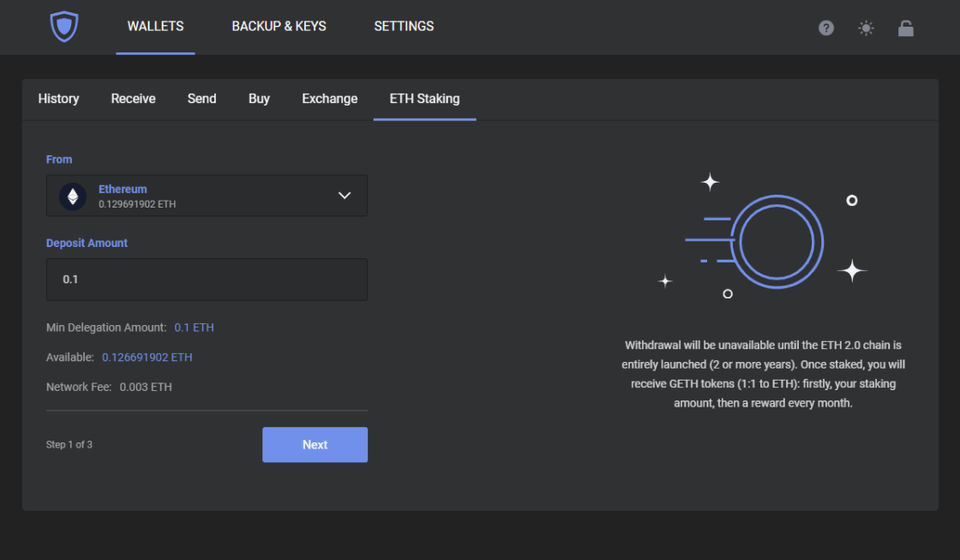Switch to the Exchange tab
This screenshot has height=560, width=960.
coord(330,99)
